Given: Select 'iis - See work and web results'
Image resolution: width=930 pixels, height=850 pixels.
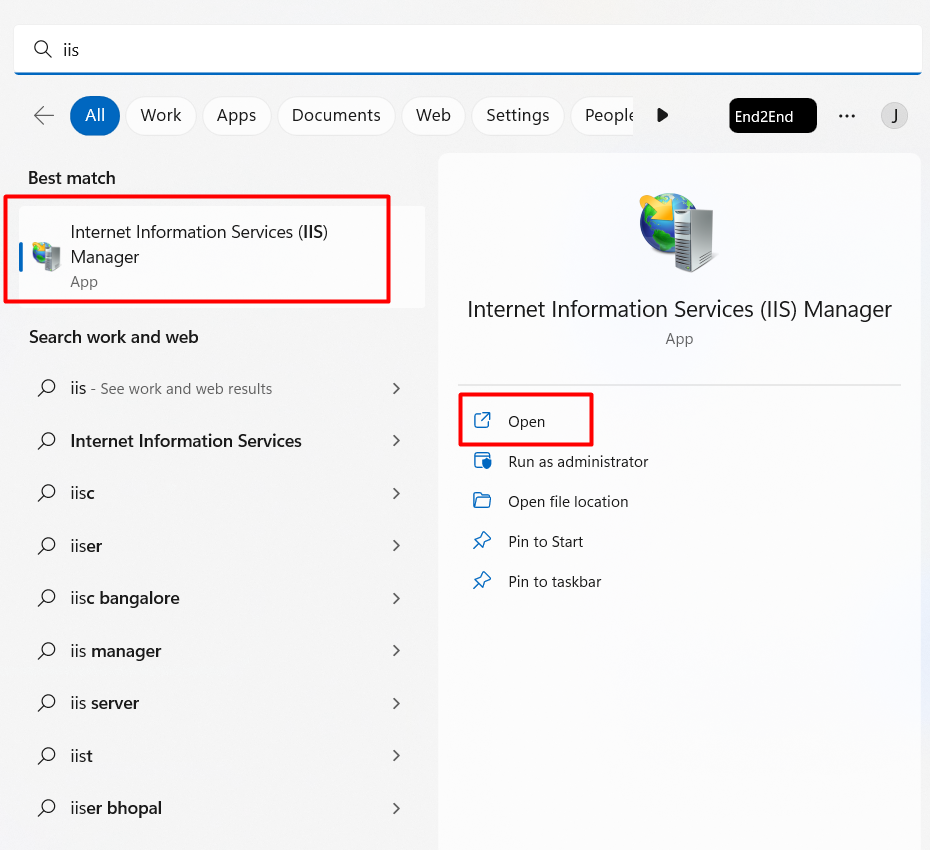Looking at the screenshot, I should [222, 389].
